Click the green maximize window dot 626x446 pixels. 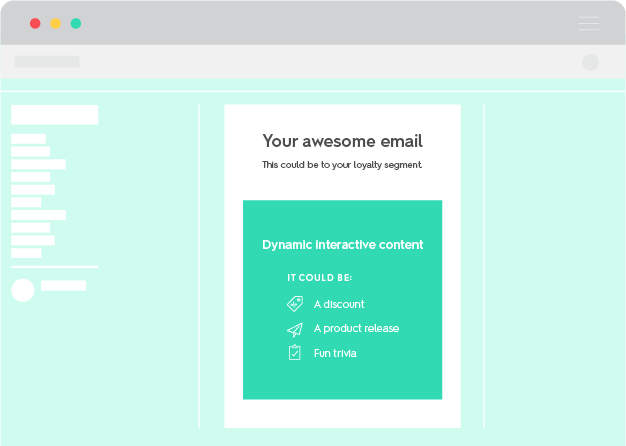tap(76, 24)
